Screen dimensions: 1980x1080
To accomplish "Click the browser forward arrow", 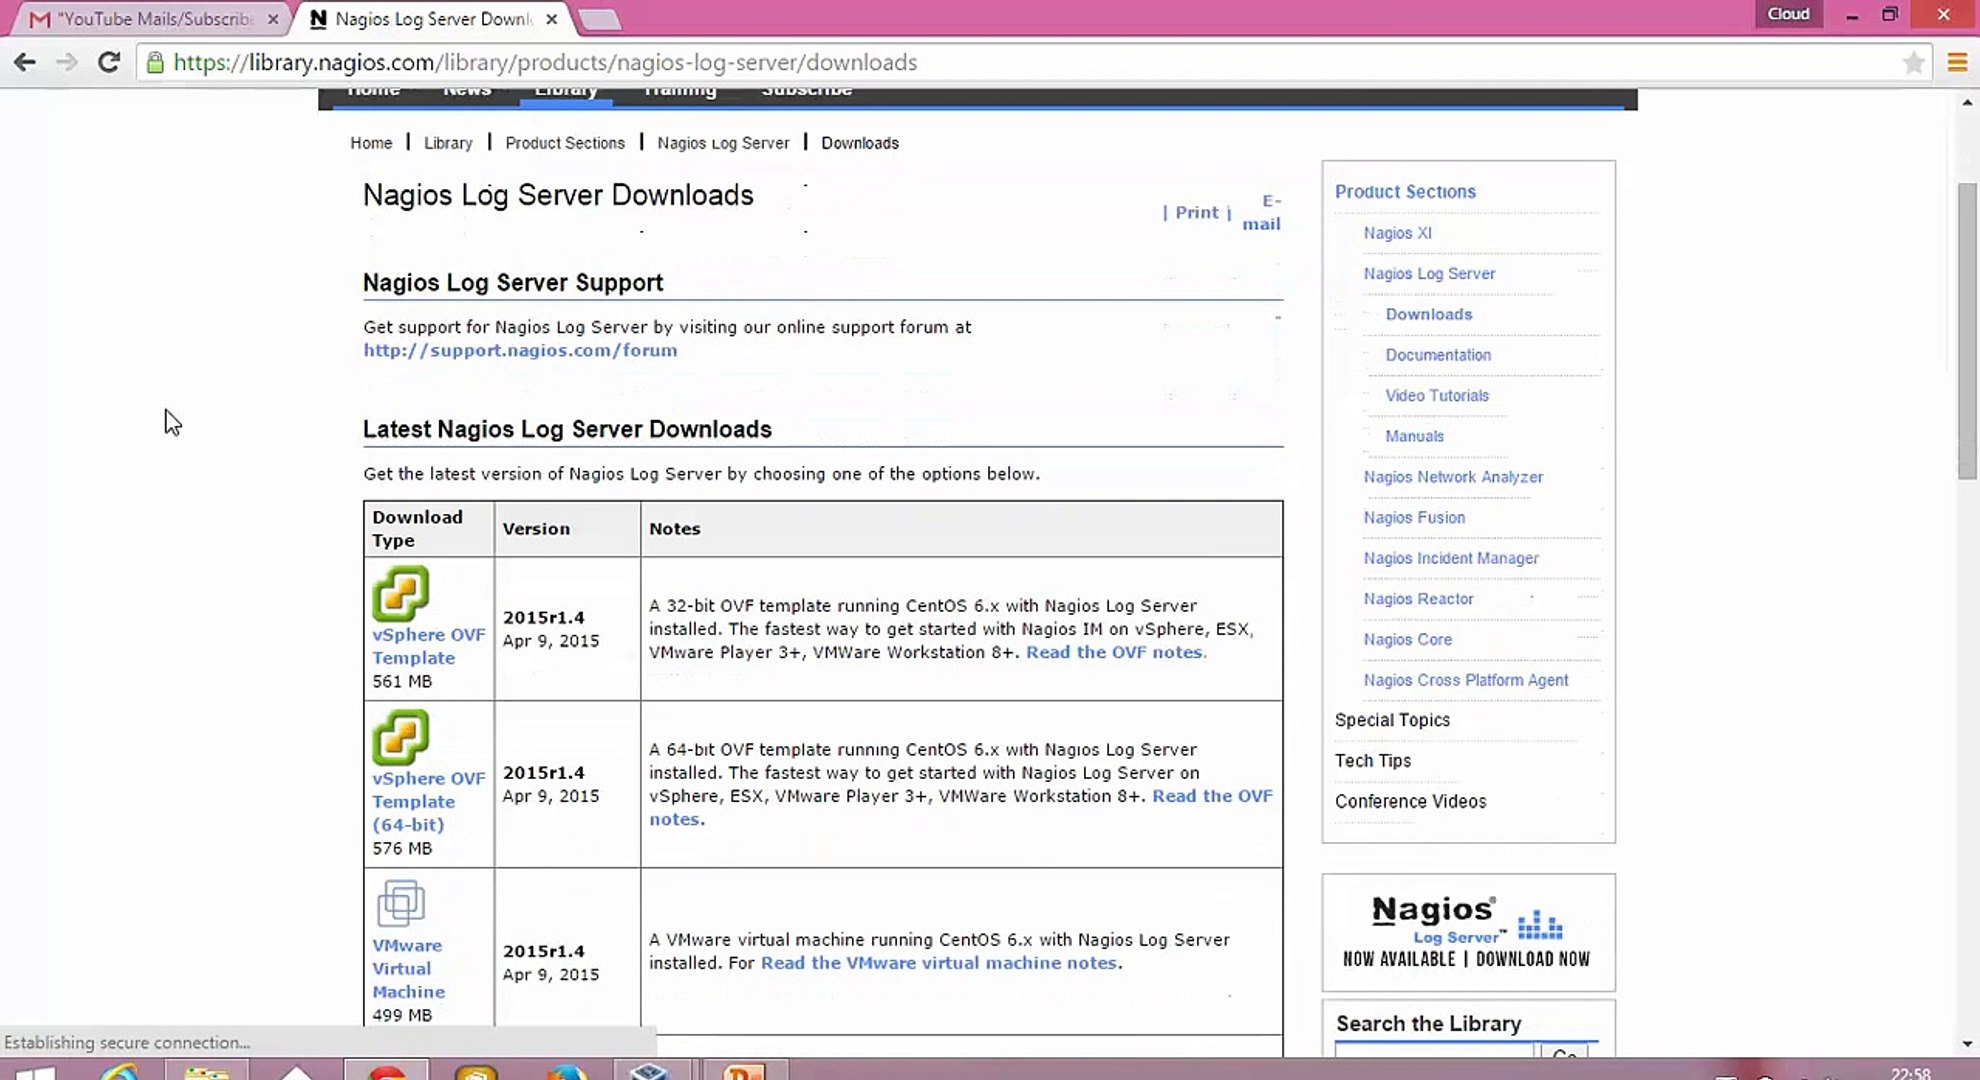I will click(x=67, y=62).
